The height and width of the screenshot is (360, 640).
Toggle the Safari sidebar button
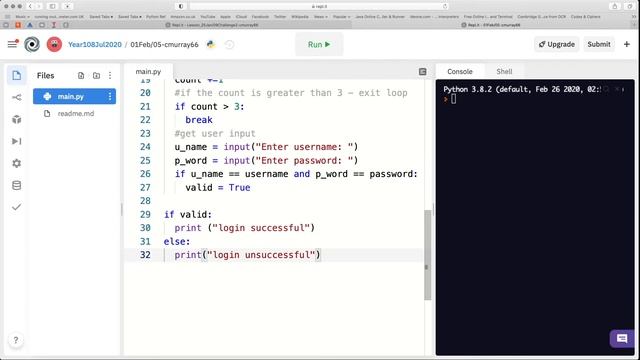click(x=52, y=6)
